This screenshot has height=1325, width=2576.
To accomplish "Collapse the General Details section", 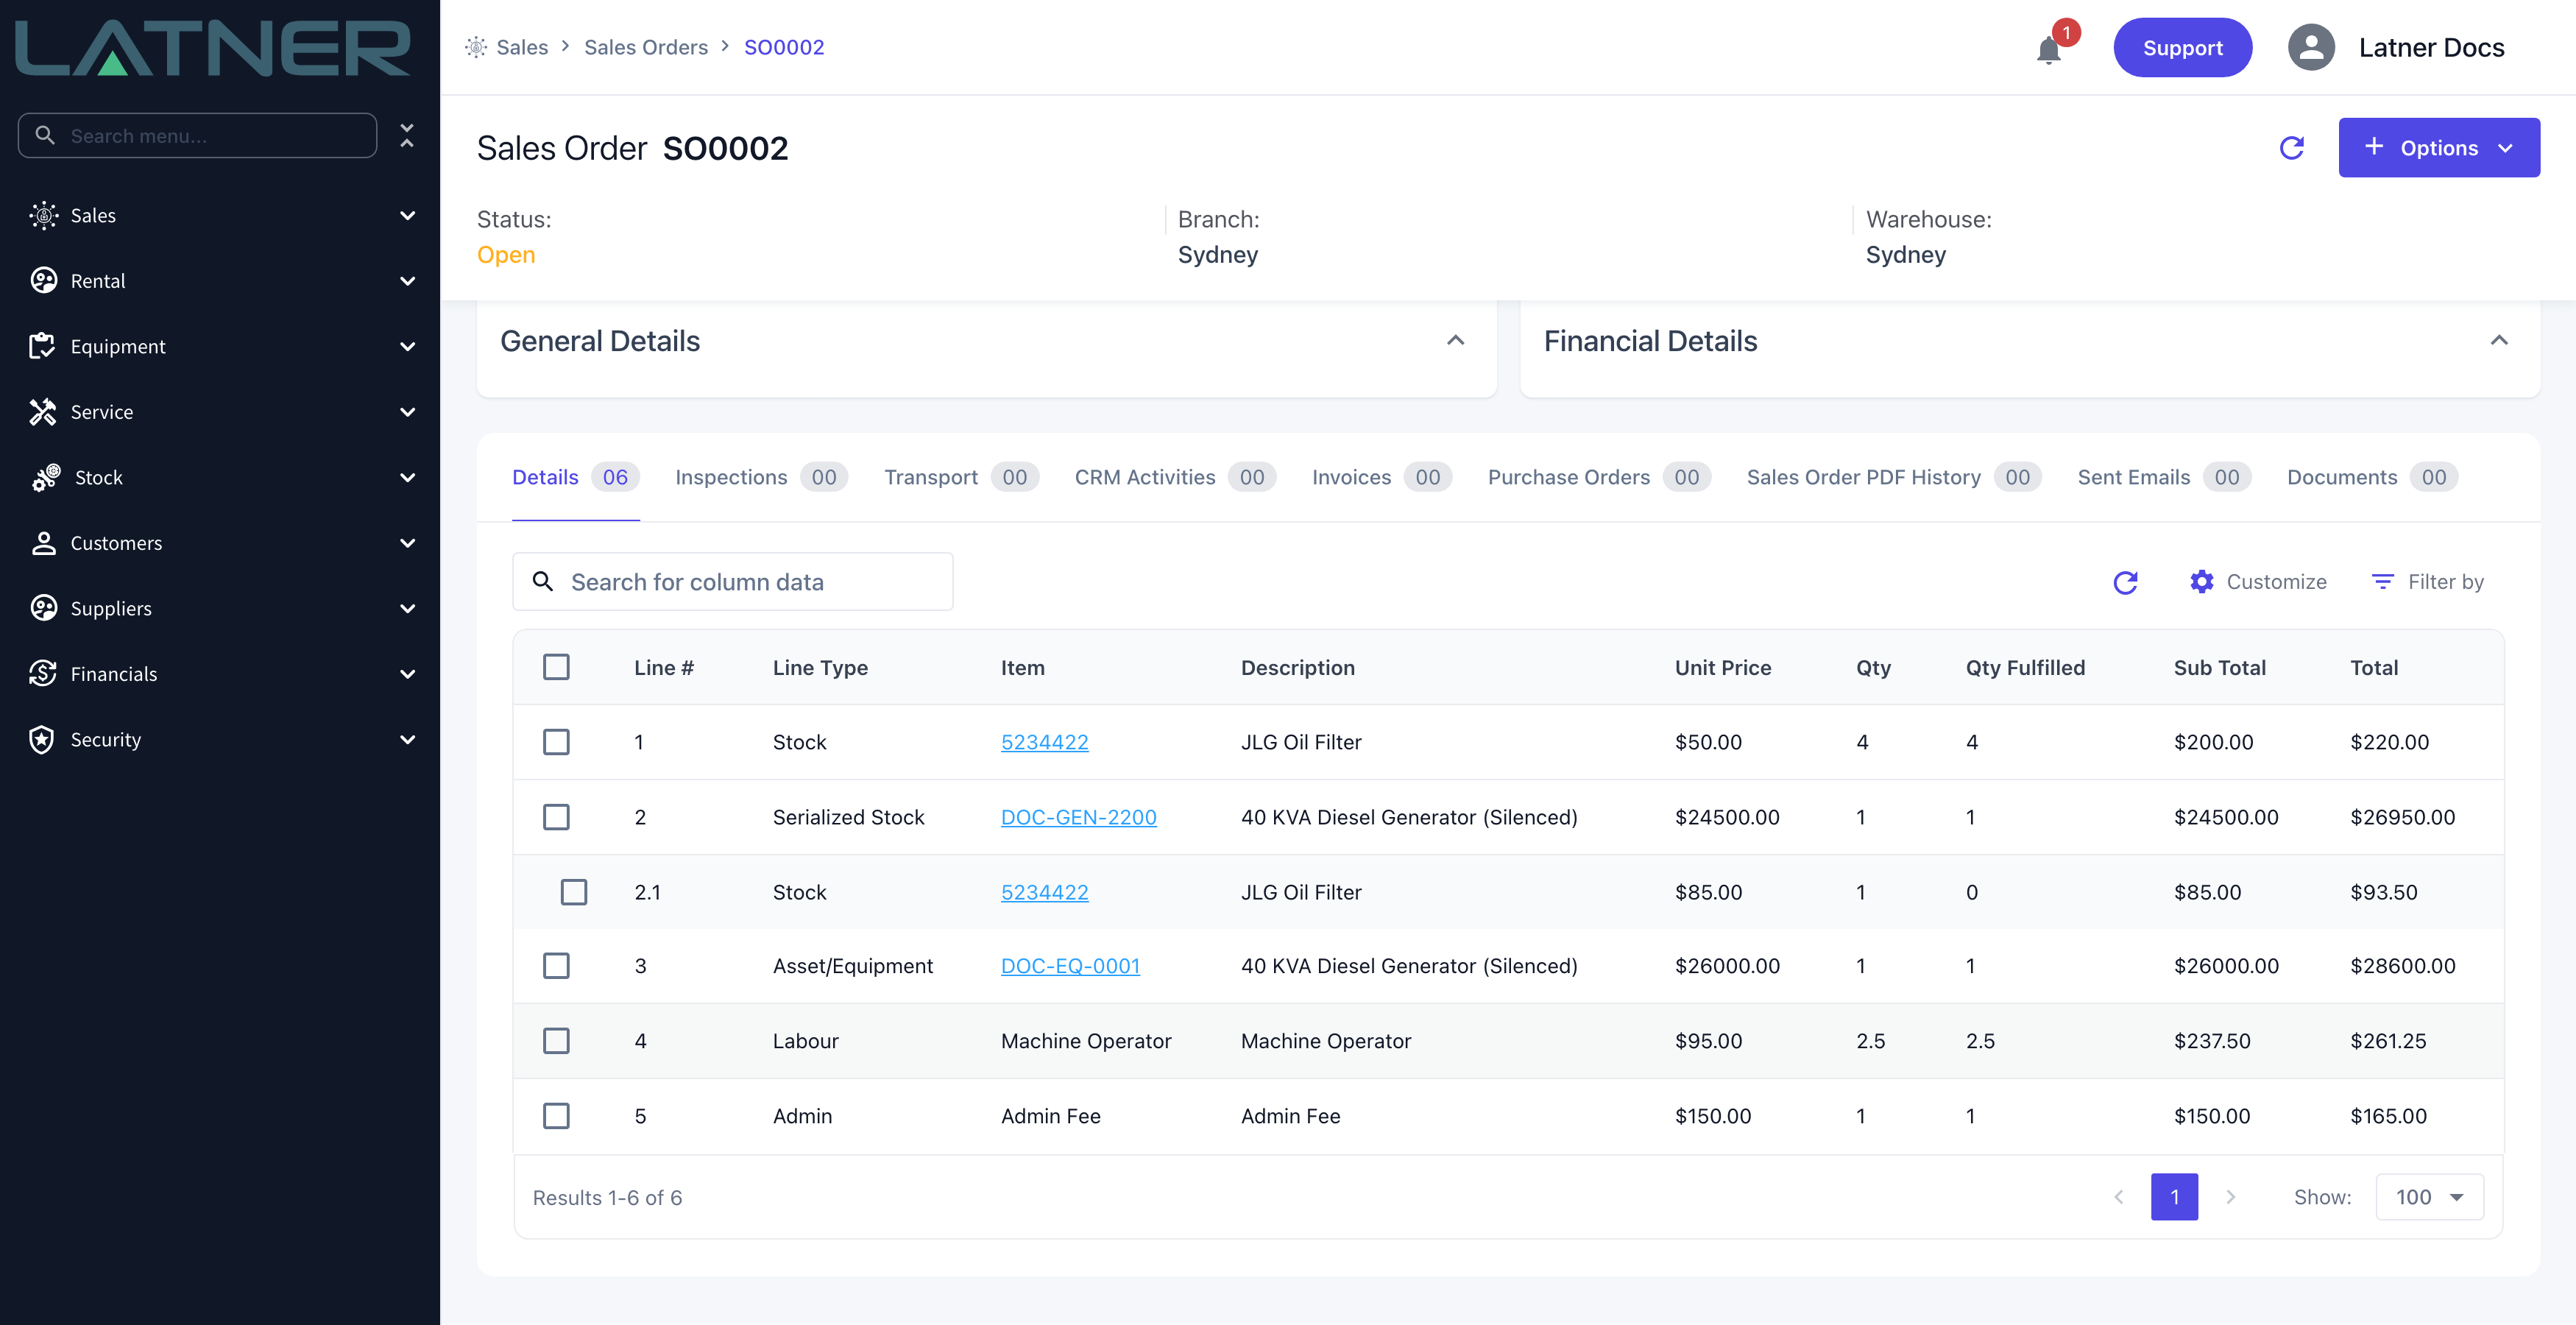I will point(1456,341).
